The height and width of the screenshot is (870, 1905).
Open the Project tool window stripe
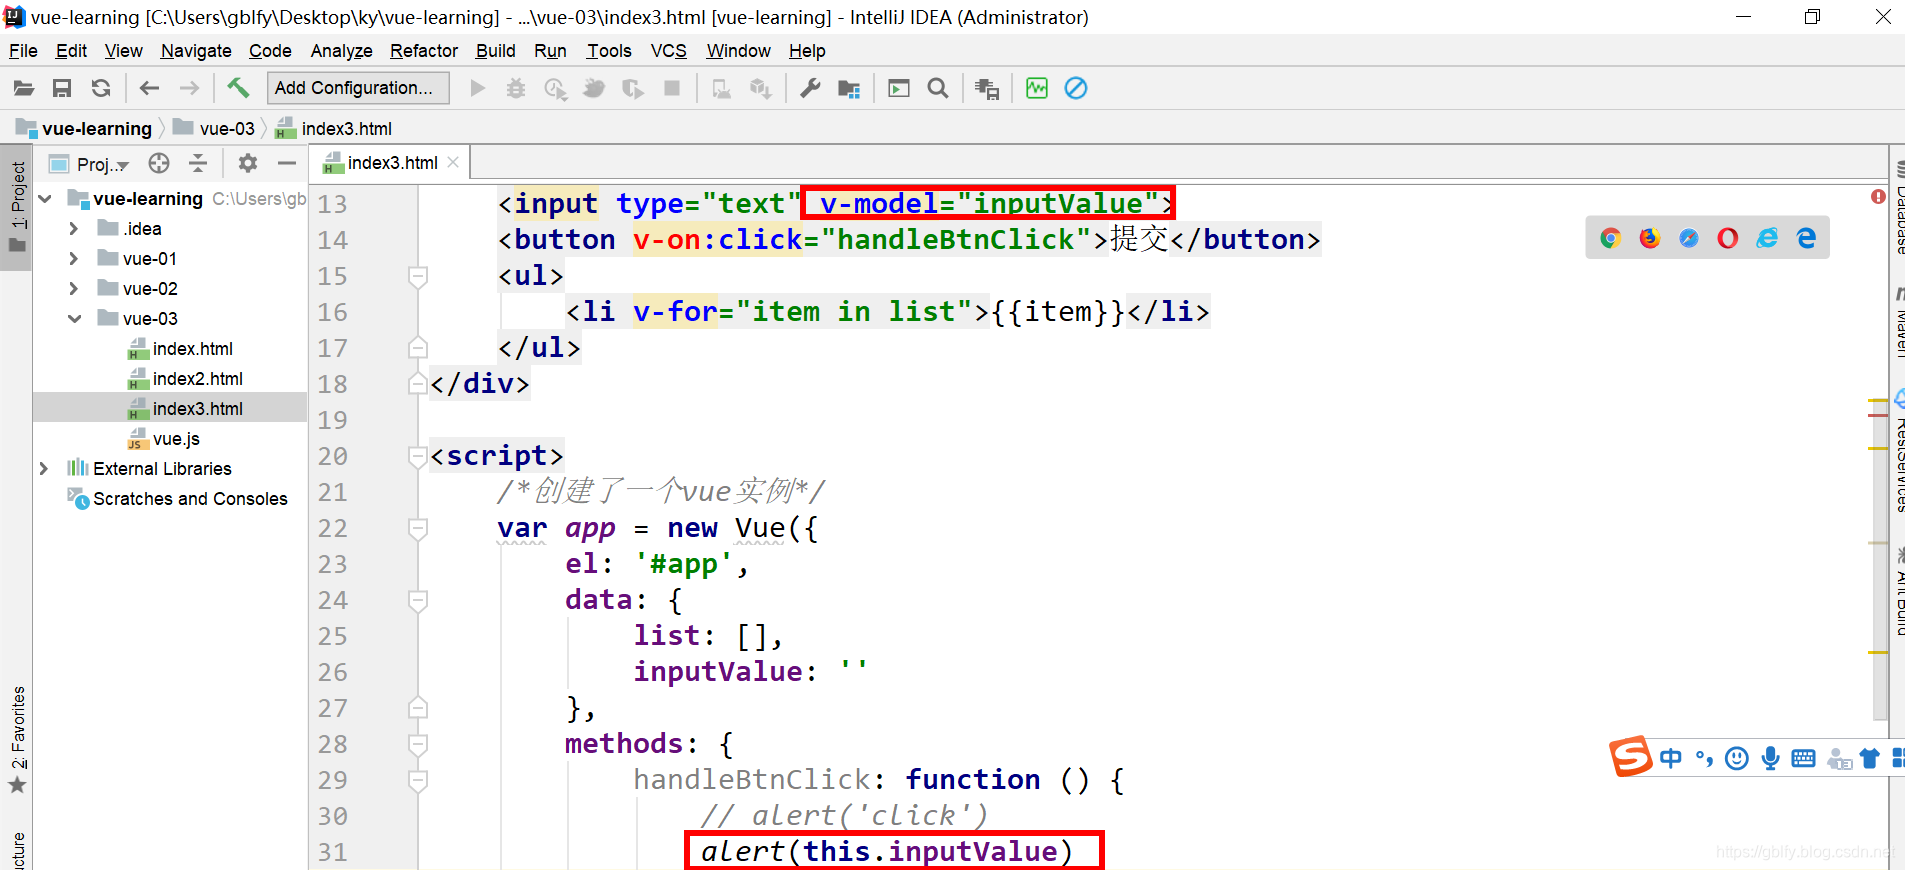[17, 206]
